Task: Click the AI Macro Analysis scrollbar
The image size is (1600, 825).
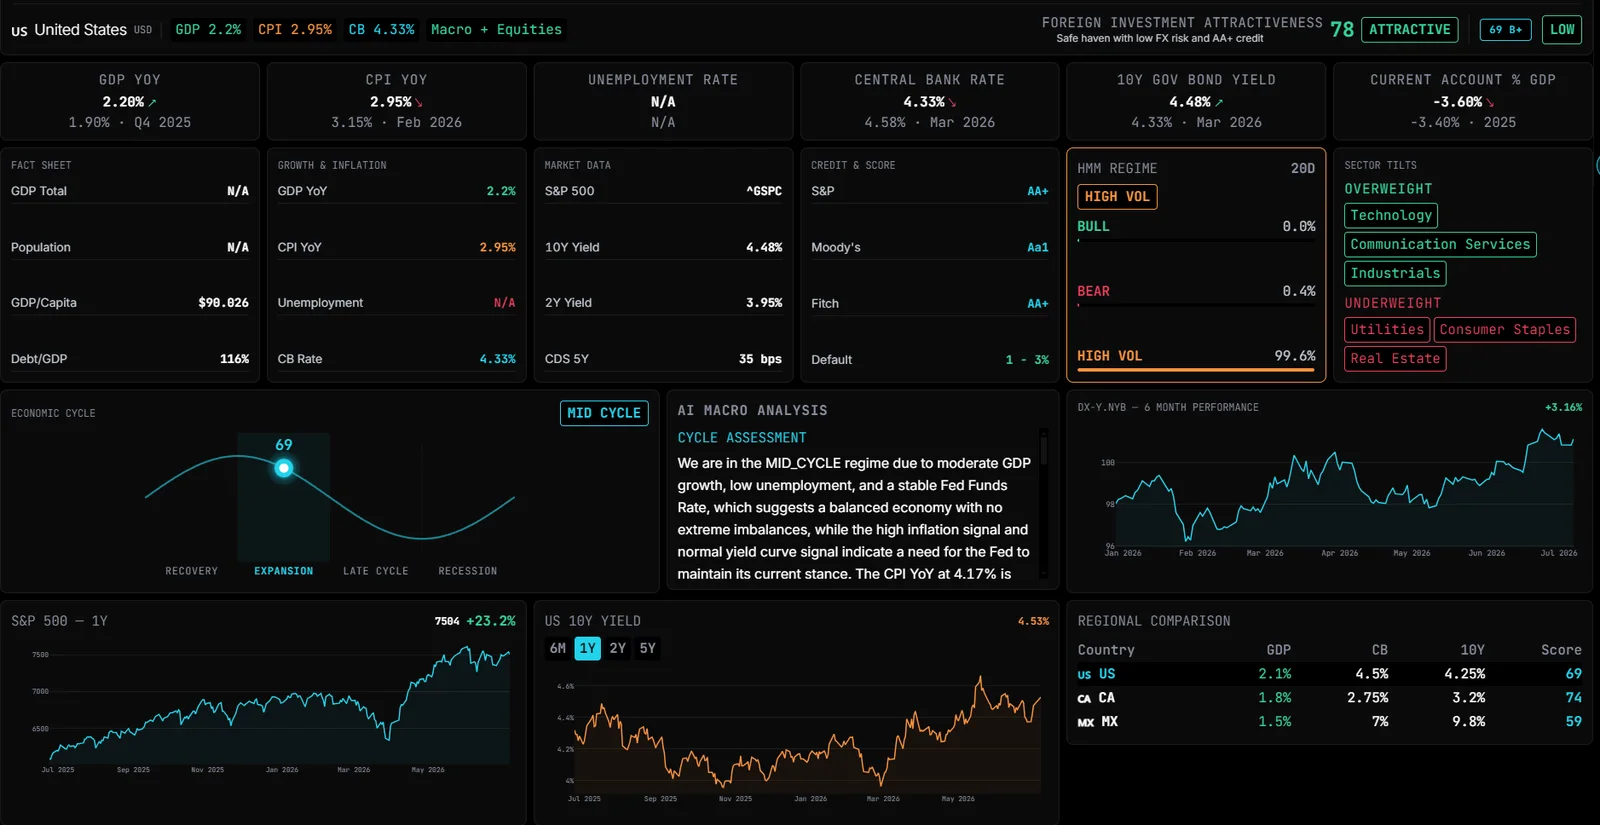Action: pos(1044,503)
